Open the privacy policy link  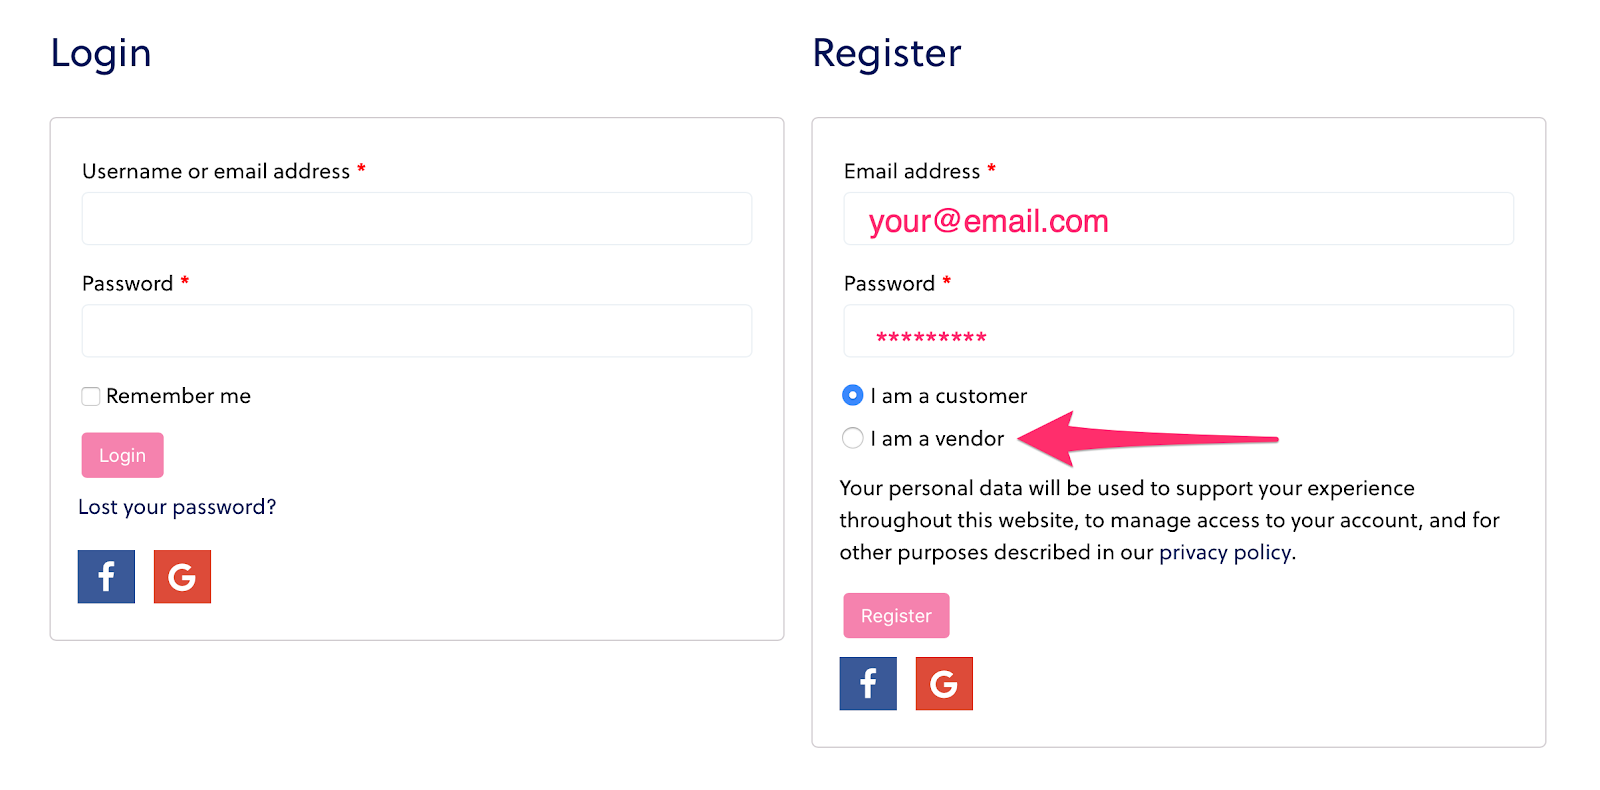pyautogui.click(x=1225, y=553)
